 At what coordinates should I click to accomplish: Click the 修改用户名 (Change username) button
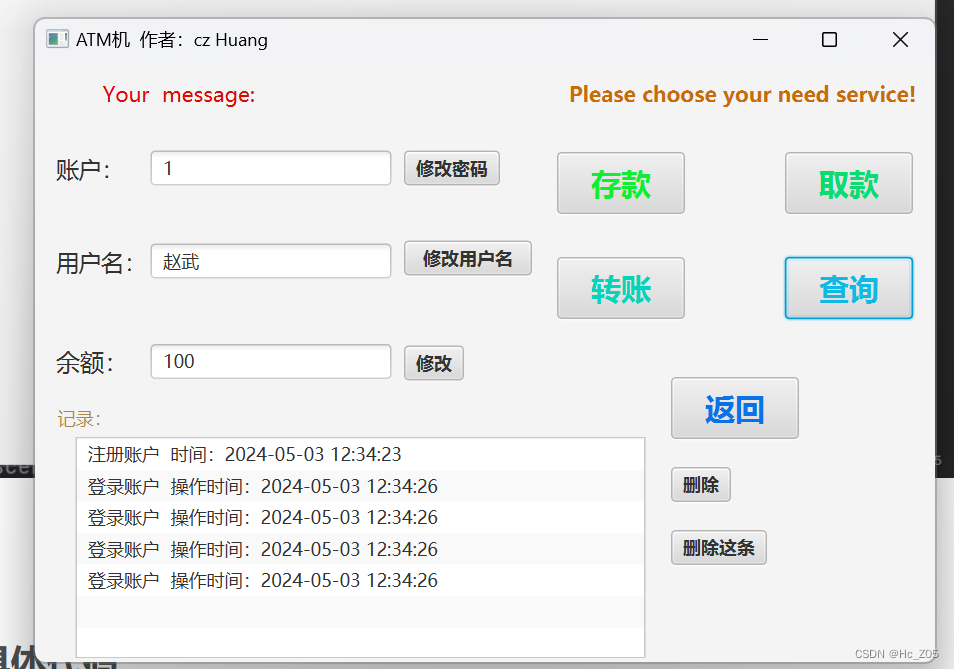coord(467,258)
